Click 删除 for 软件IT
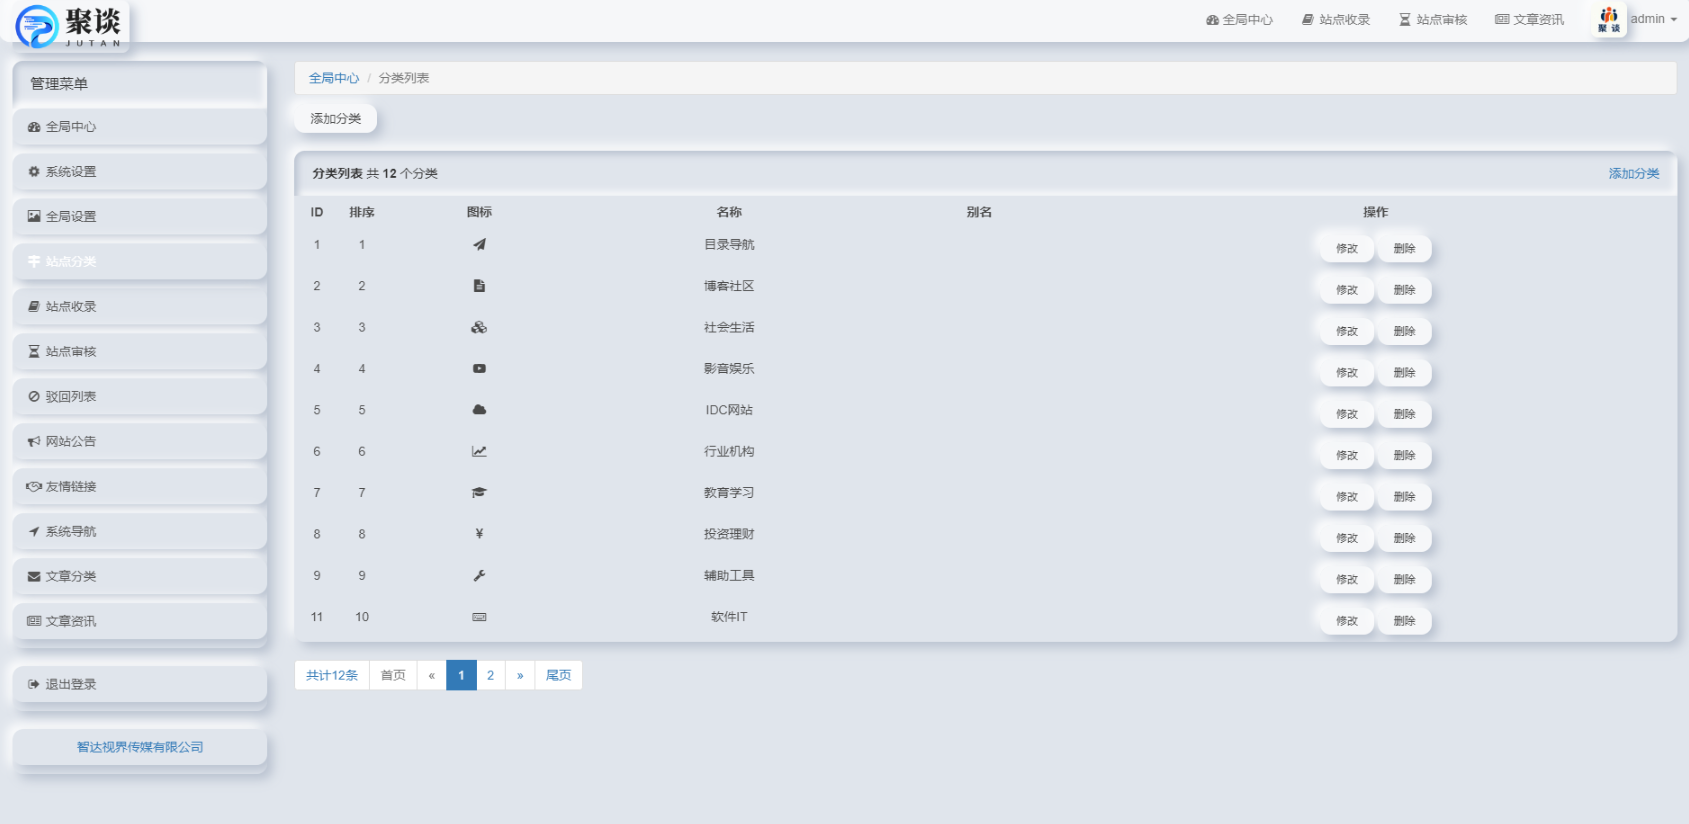Image resolution: width=1689 pixels, height=824 pixels. tap(1404, 621)
